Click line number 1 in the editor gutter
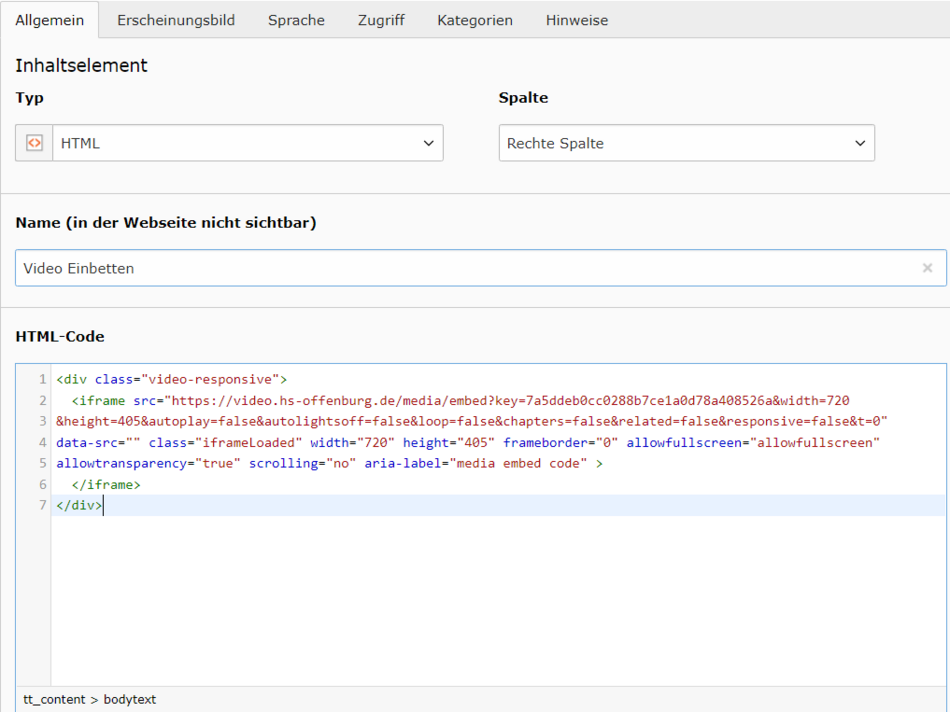The width and height of the screenshot is (950, 712). [42, 379]
